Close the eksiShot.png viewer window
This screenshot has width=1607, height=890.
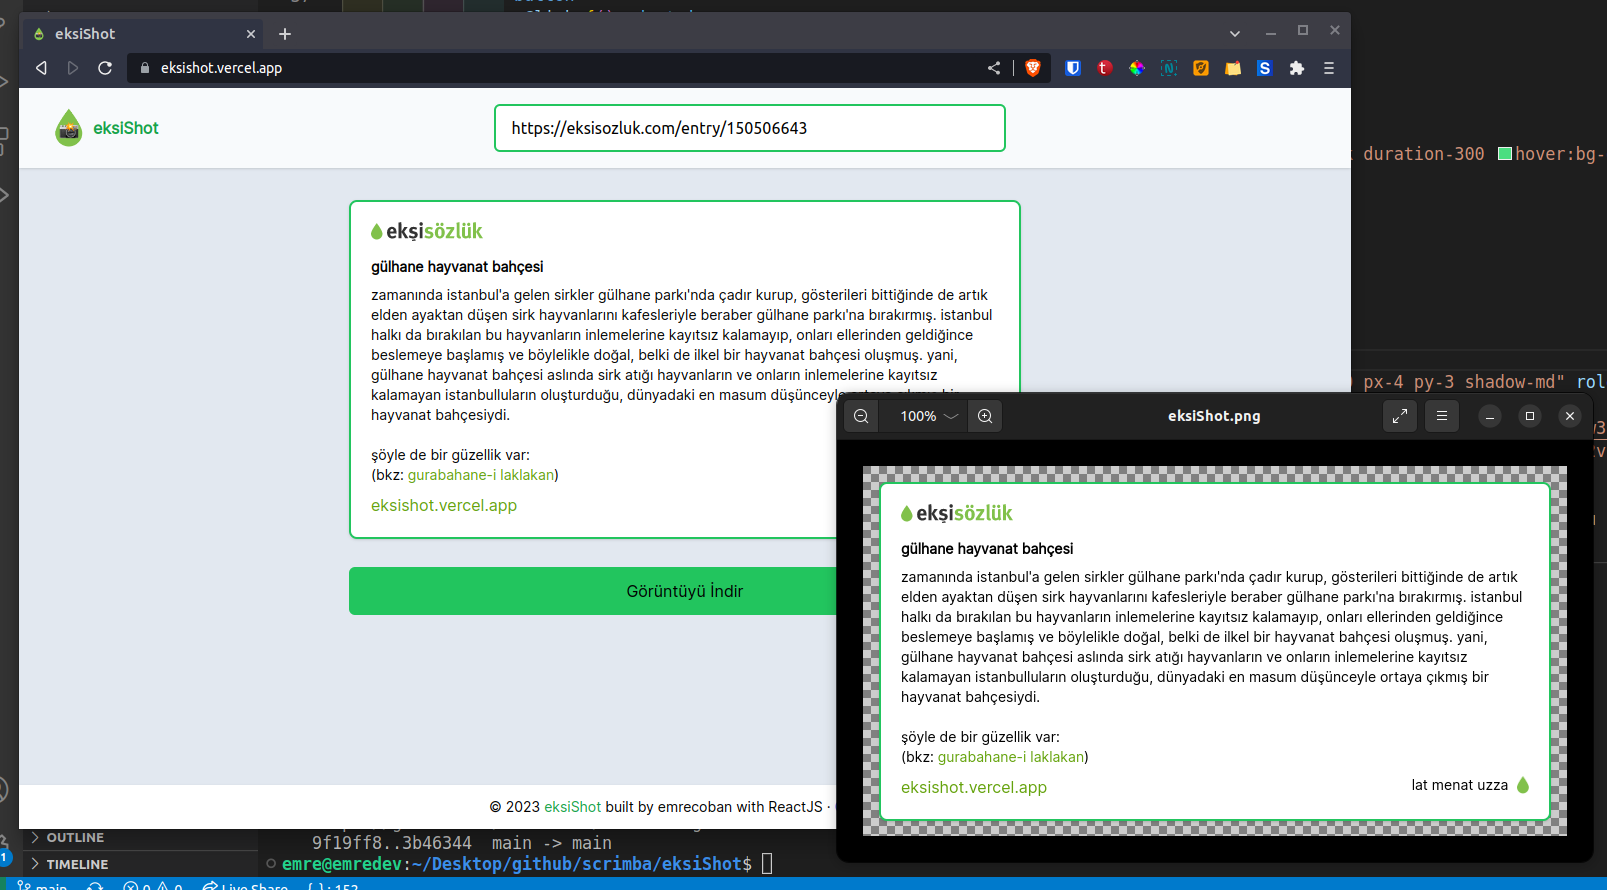(x=1570, y=416)
